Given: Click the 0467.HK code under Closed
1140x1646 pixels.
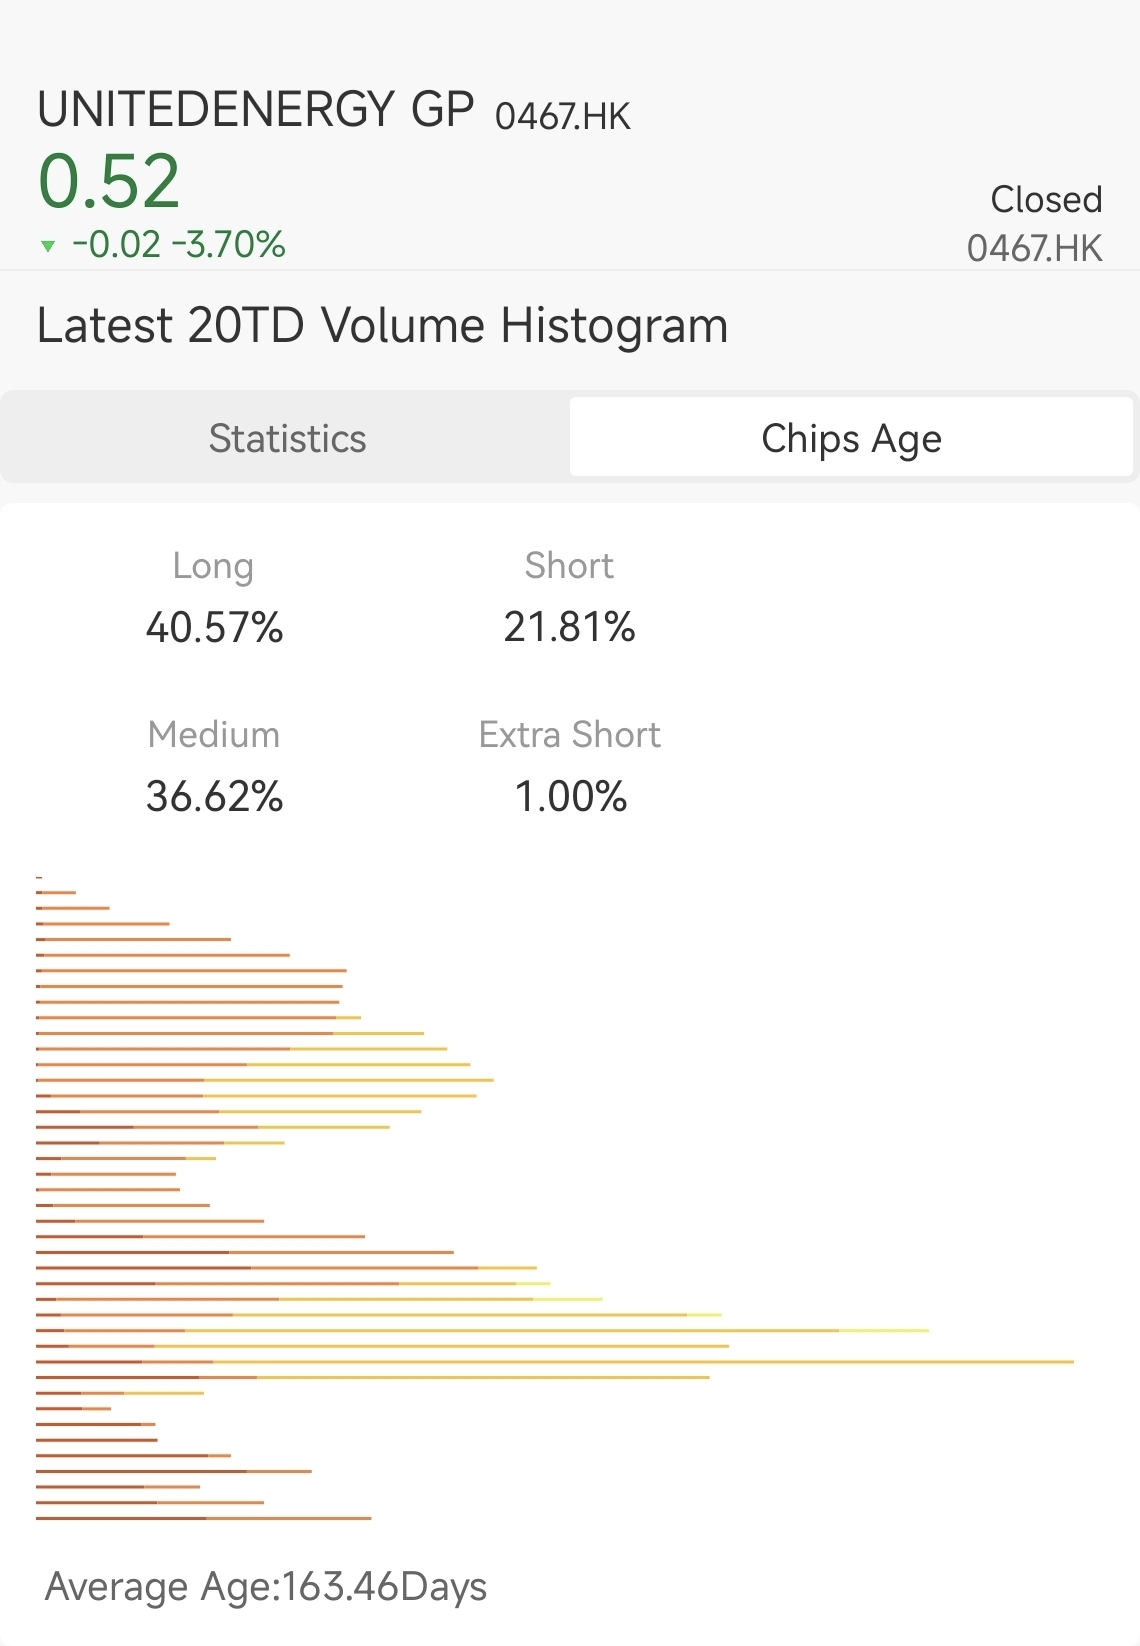Looking at the screenshot, I should point(1034,248).
